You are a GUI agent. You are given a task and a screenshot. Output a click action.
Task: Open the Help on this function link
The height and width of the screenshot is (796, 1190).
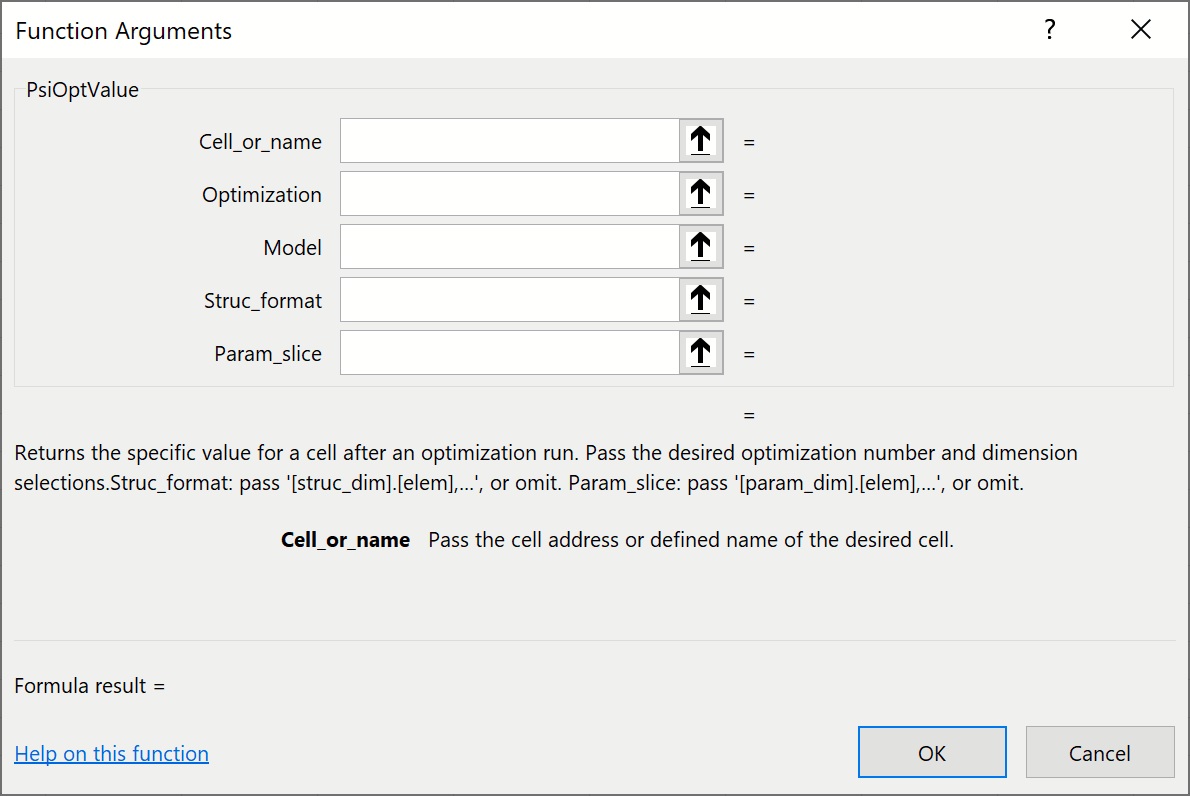(x=112, y=754)
